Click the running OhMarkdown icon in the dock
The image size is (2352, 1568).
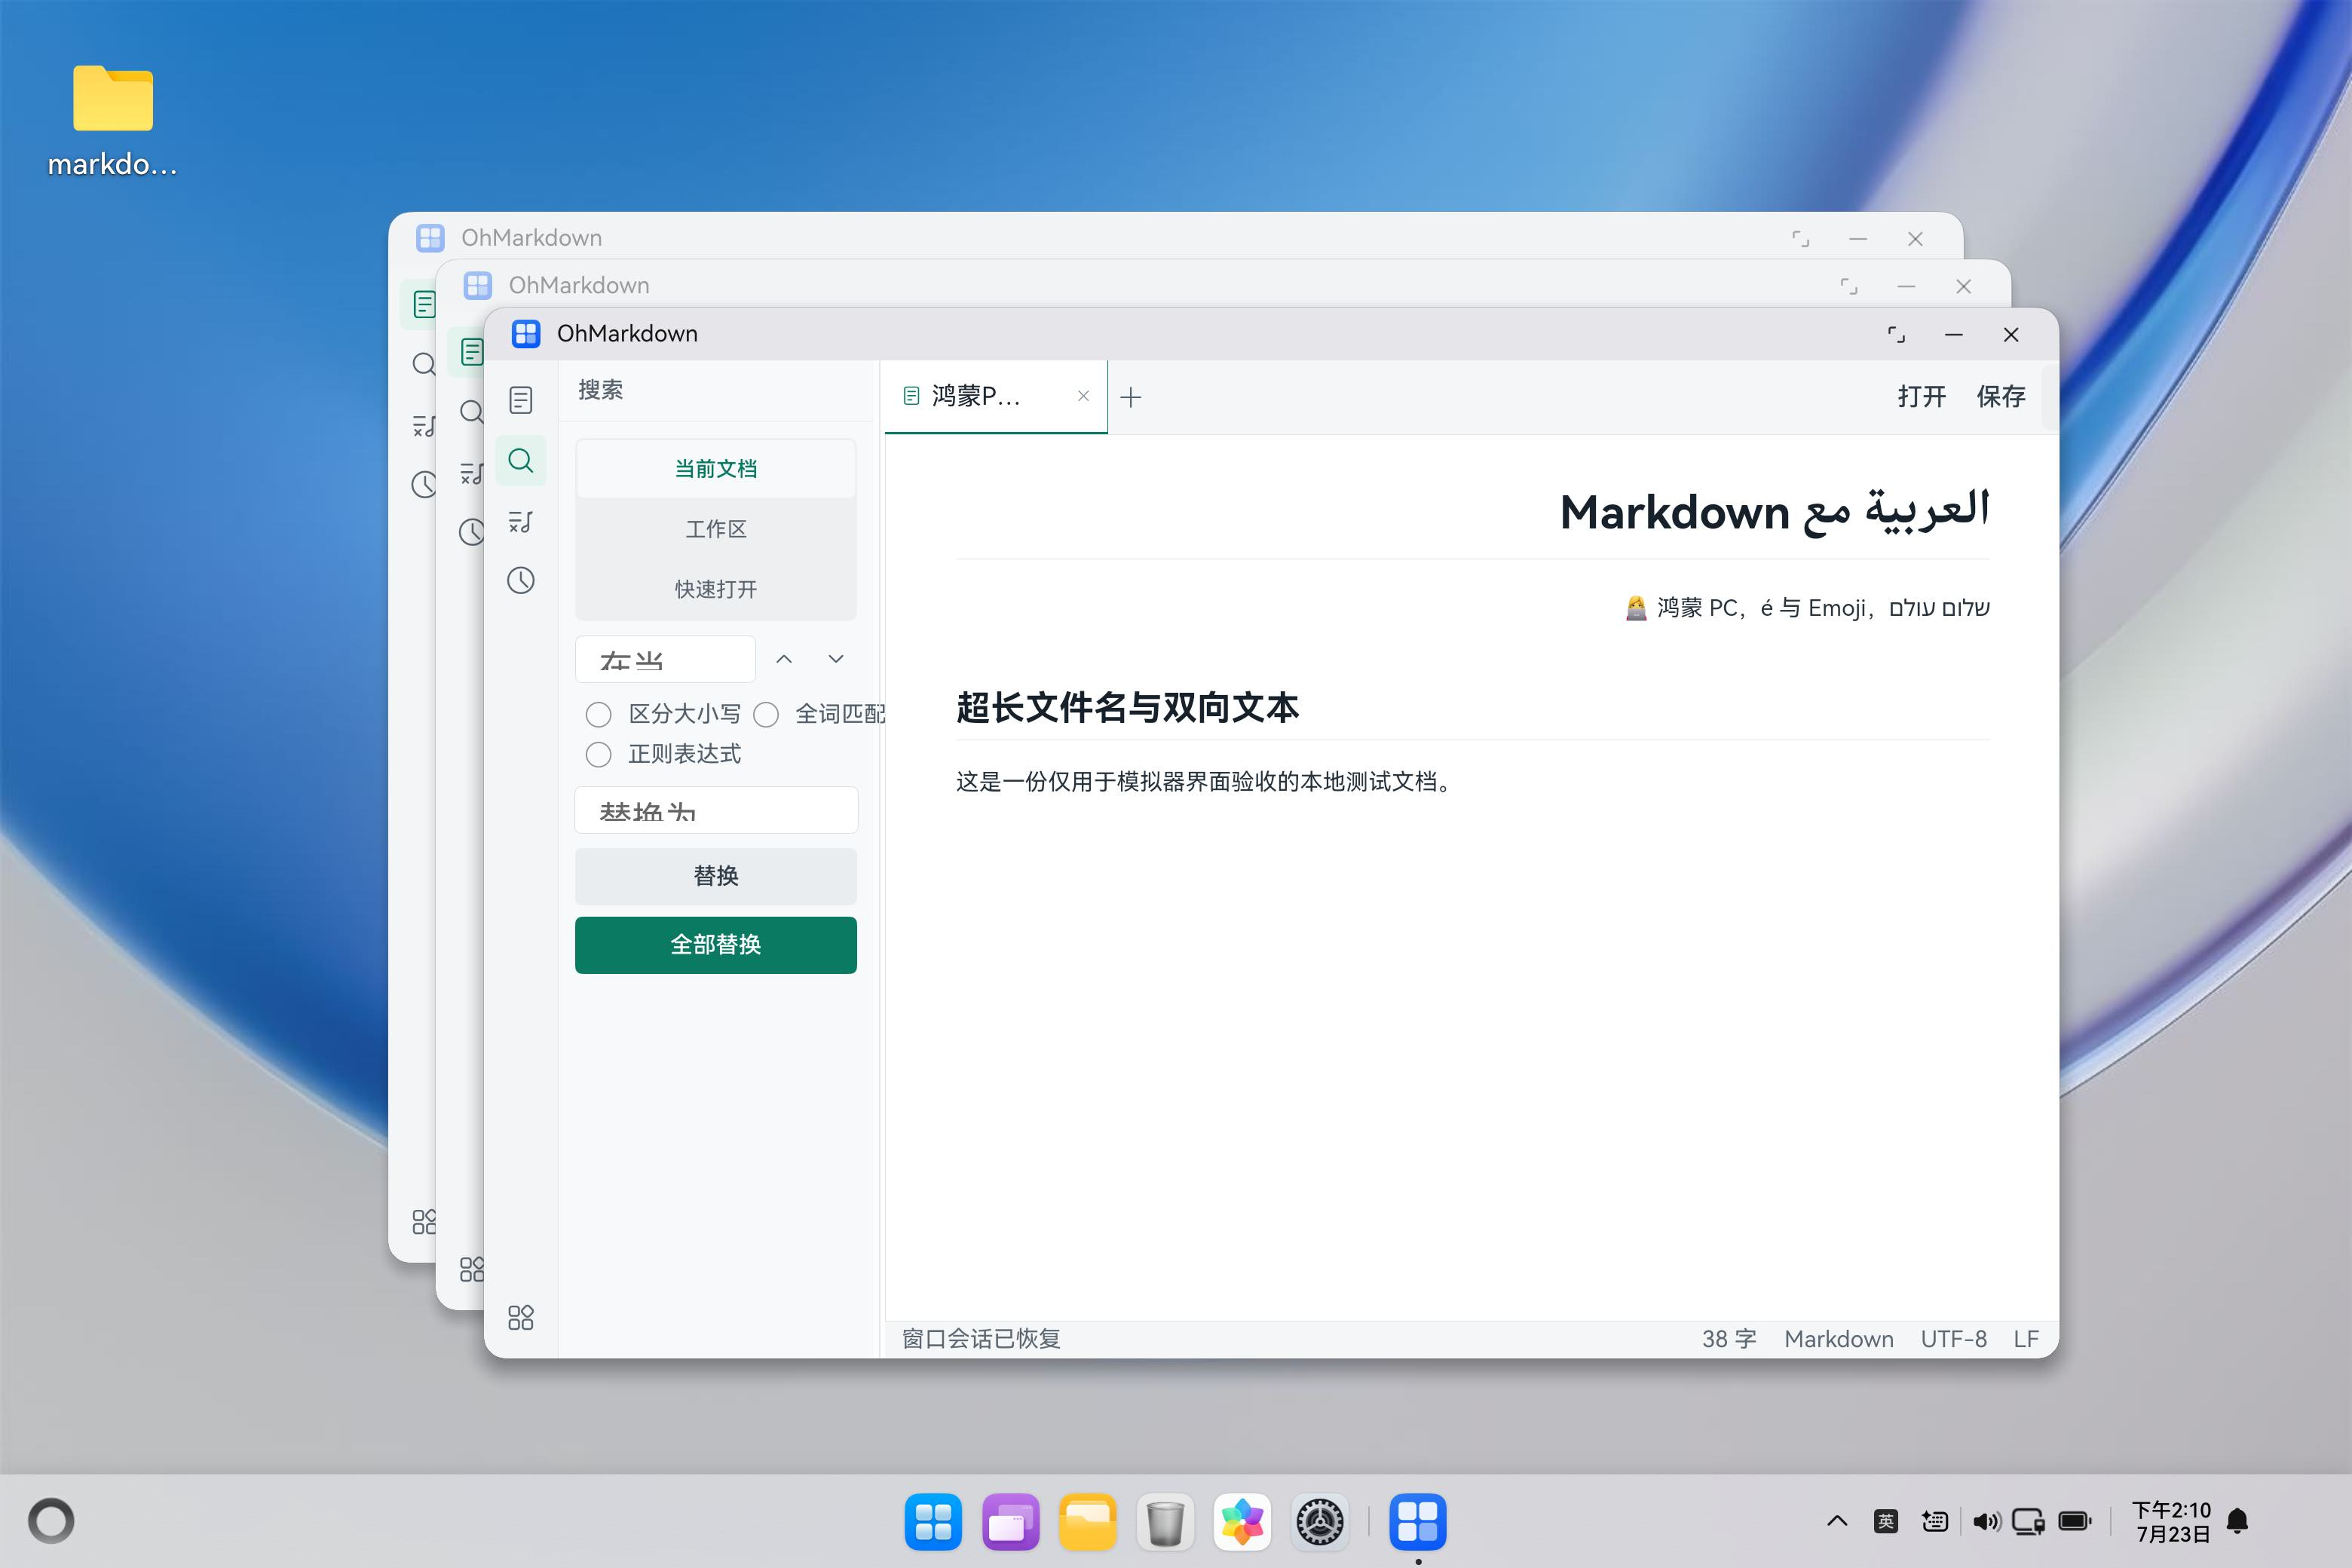pyautogui.click(x=1417, y=1522)
